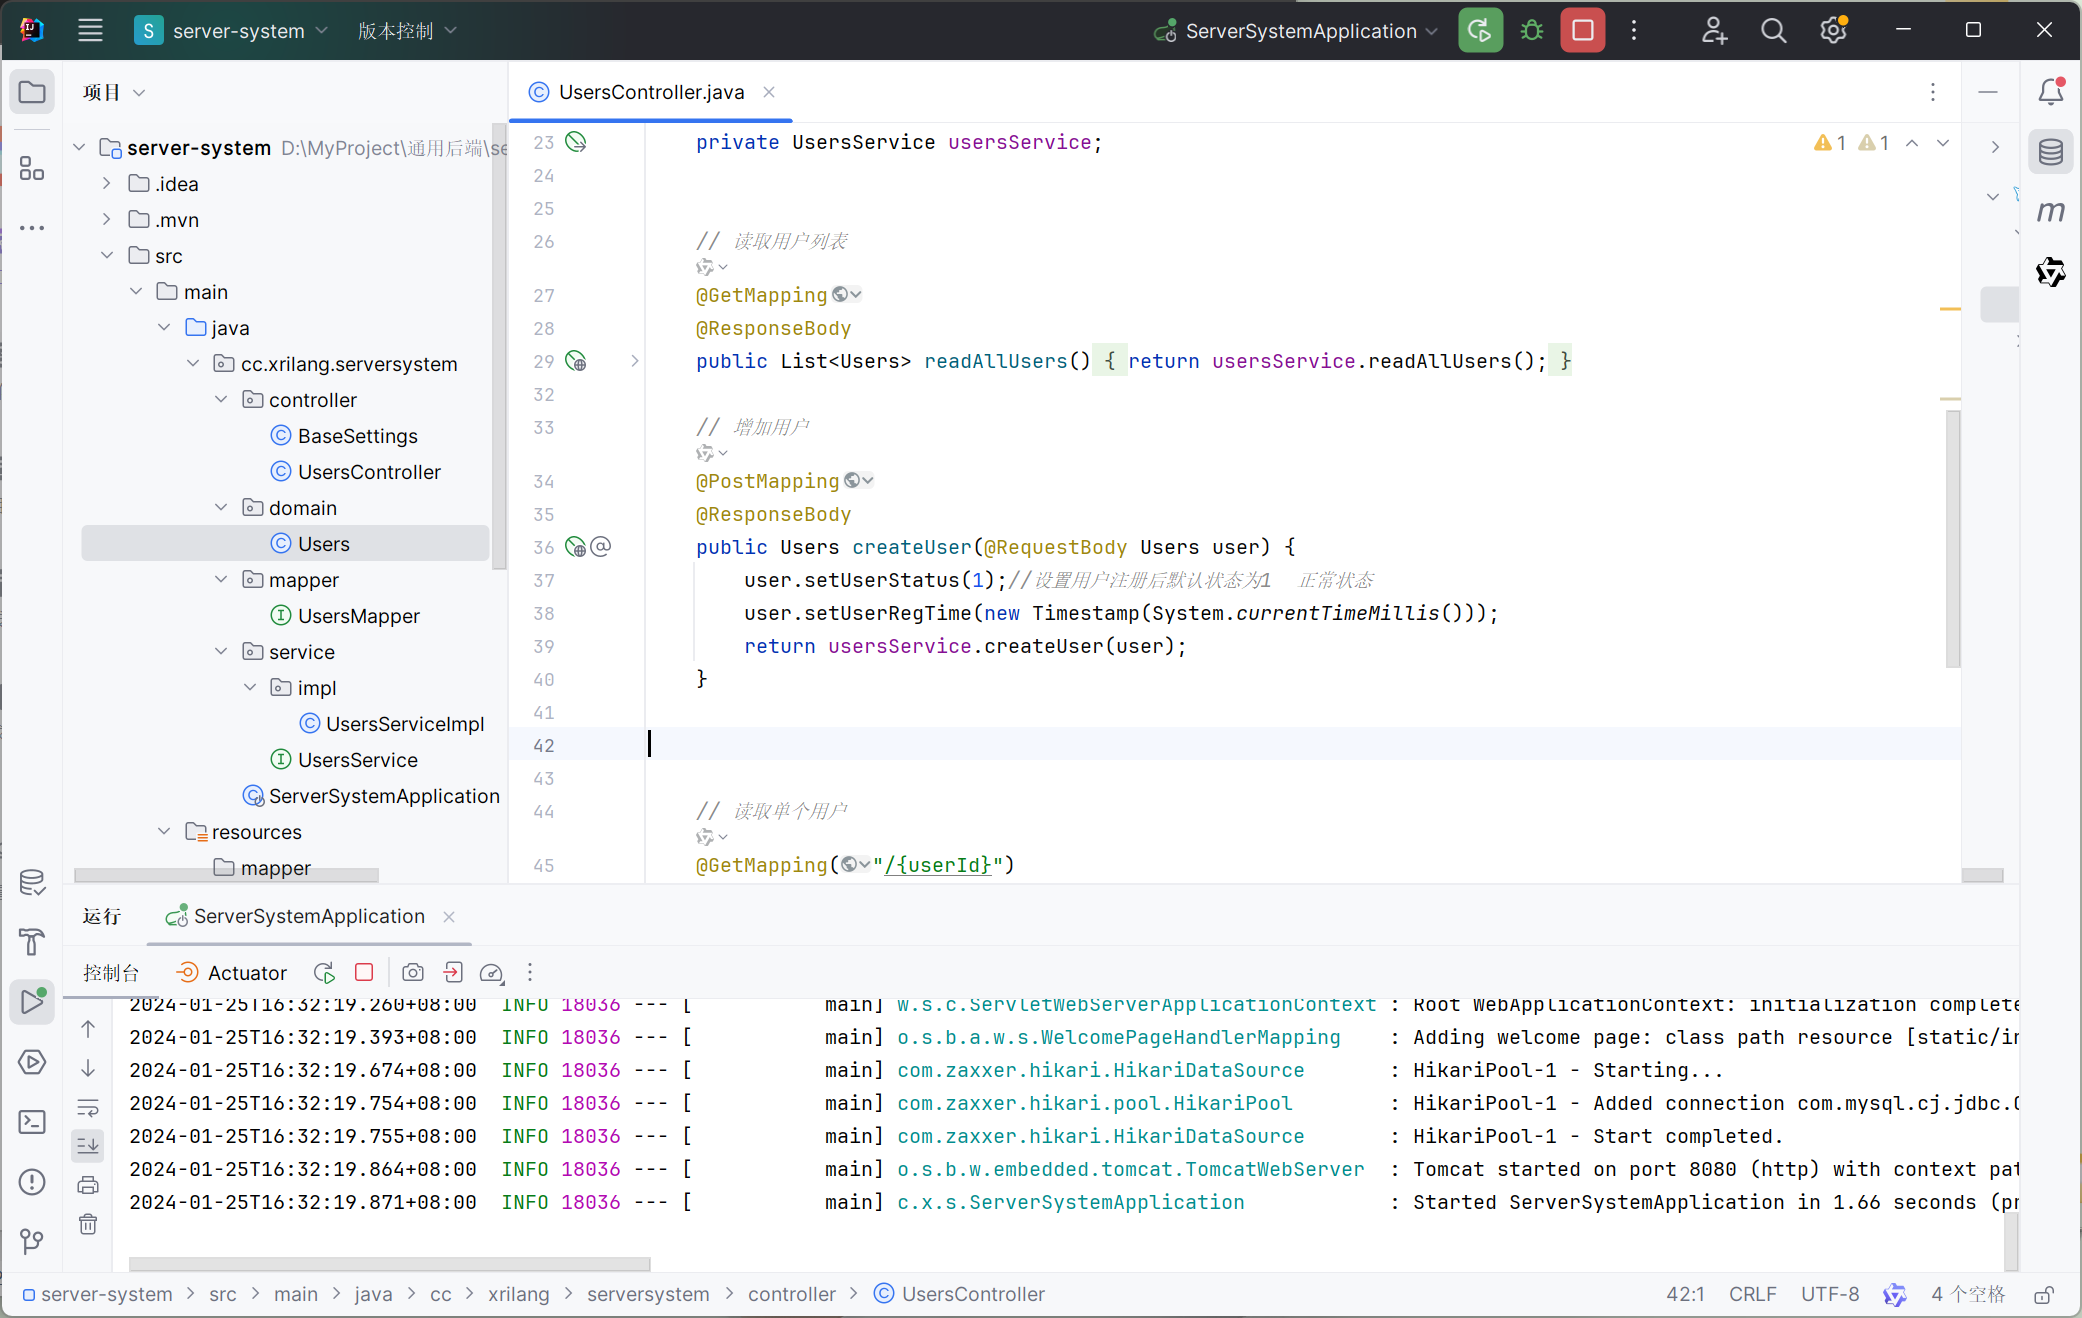Expand folded readAllUsers method at line 29

click(x=634, y=361)
